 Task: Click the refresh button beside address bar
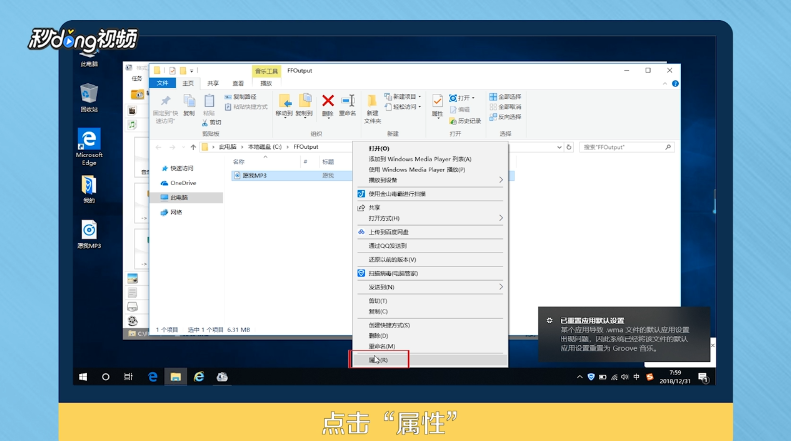click(x=569, y=147)
